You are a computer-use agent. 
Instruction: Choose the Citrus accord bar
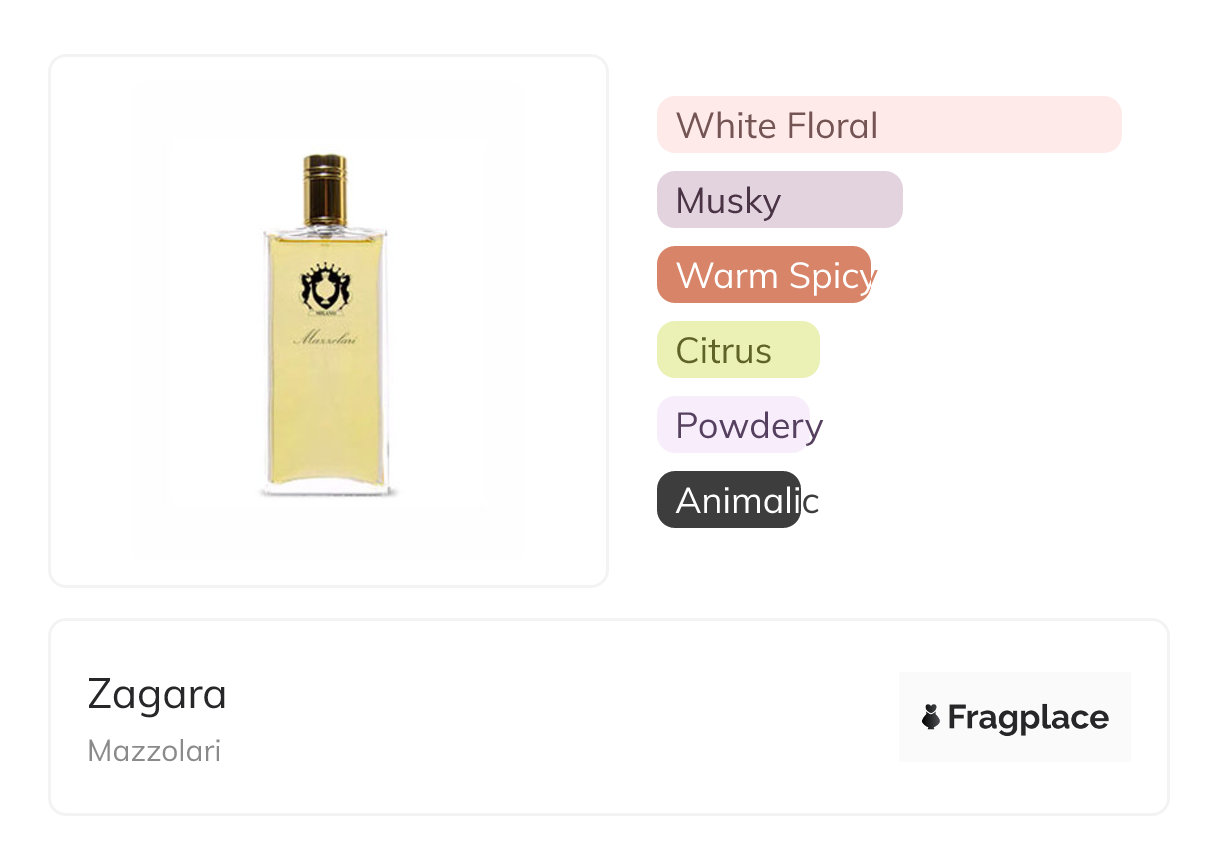(x=738, y=350)
